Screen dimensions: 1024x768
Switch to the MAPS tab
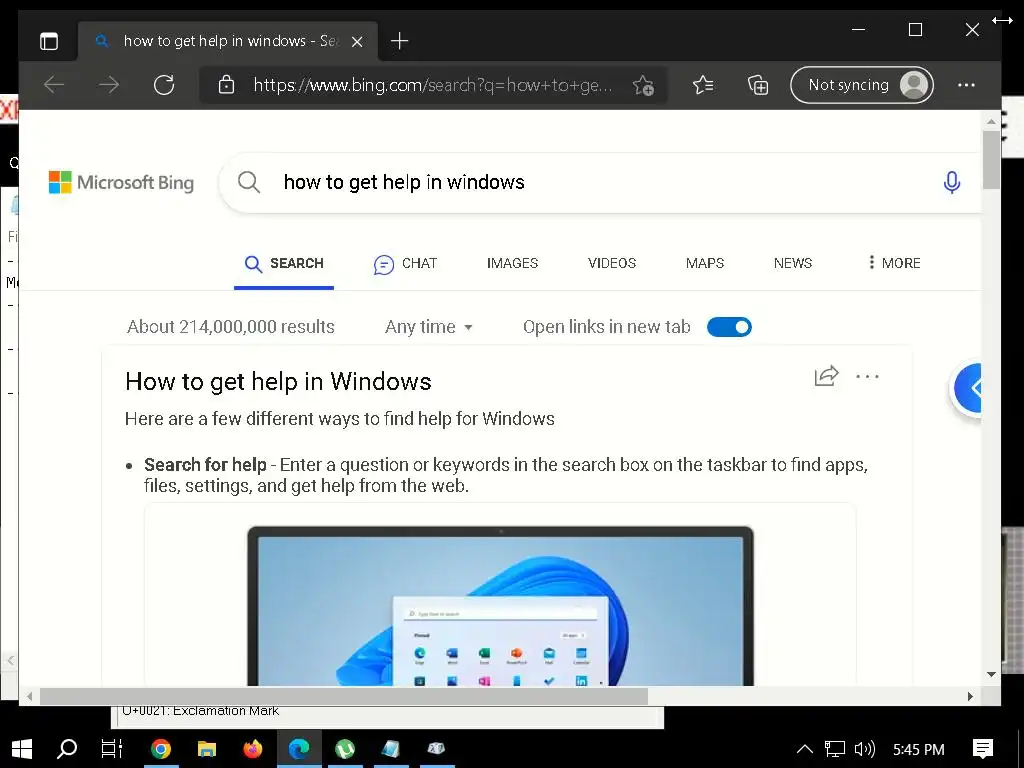point(705,263)
